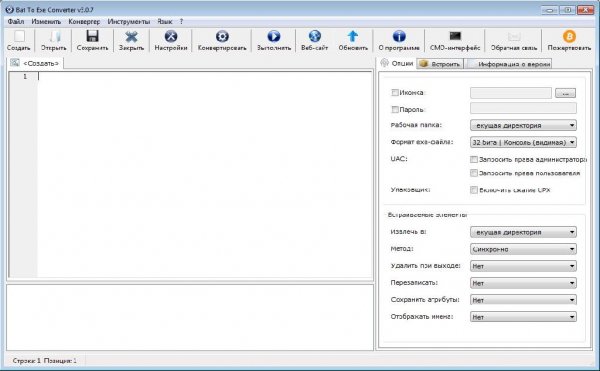
Task: Click the Закрыть toolbar icon
Action: (x=131, y=36)
